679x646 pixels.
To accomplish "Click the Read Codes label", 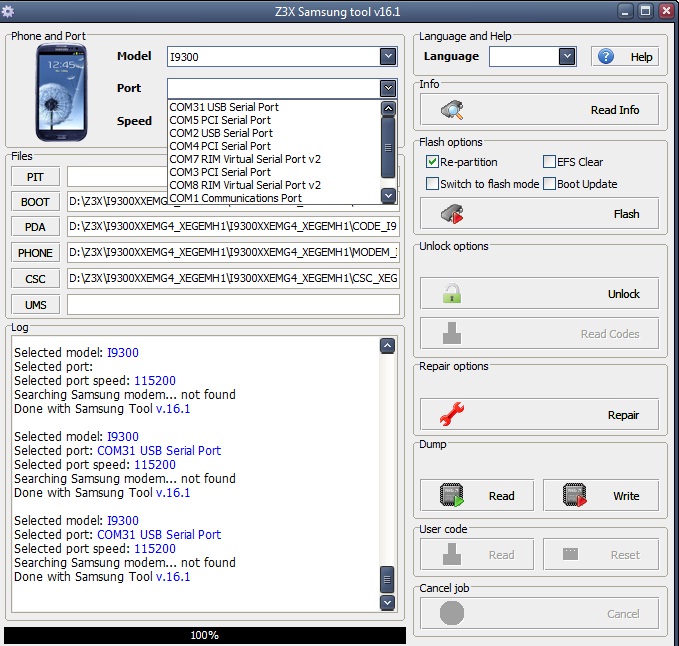I will (x=610, y=334).
